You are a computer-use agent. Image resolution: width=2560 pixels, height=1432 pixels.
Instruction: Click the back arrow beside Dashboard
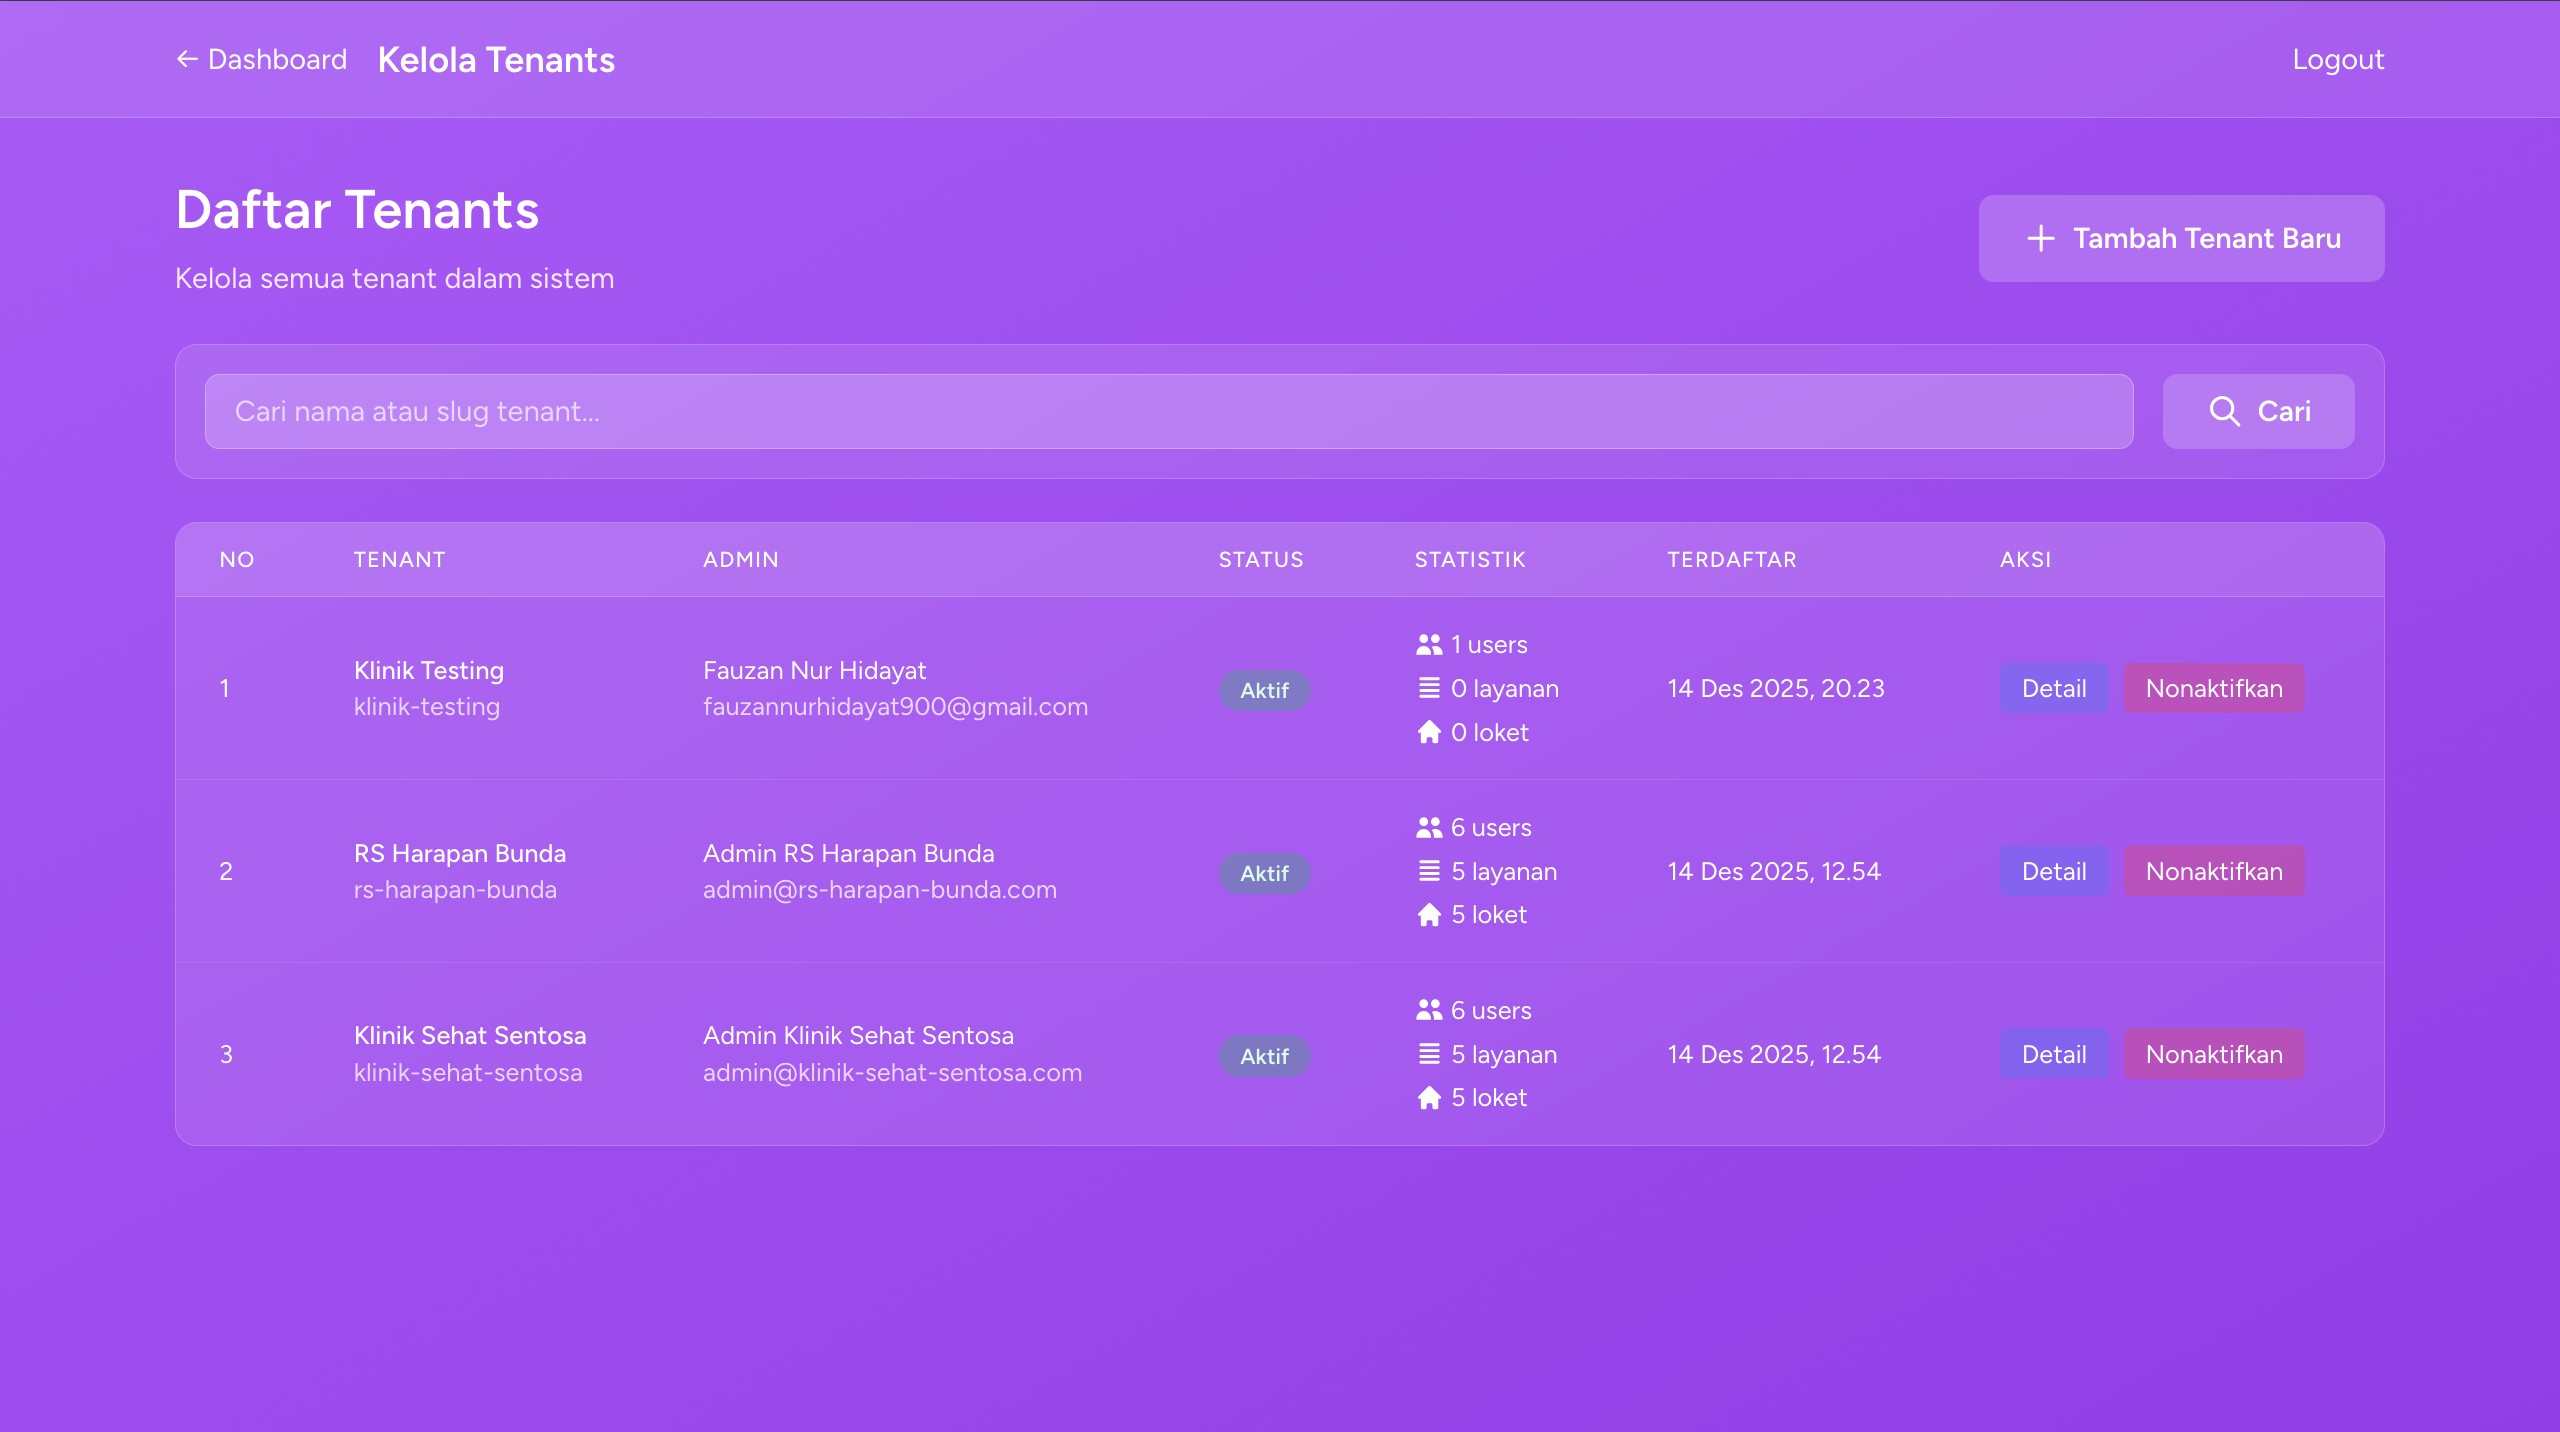click(x=188, y=59)
